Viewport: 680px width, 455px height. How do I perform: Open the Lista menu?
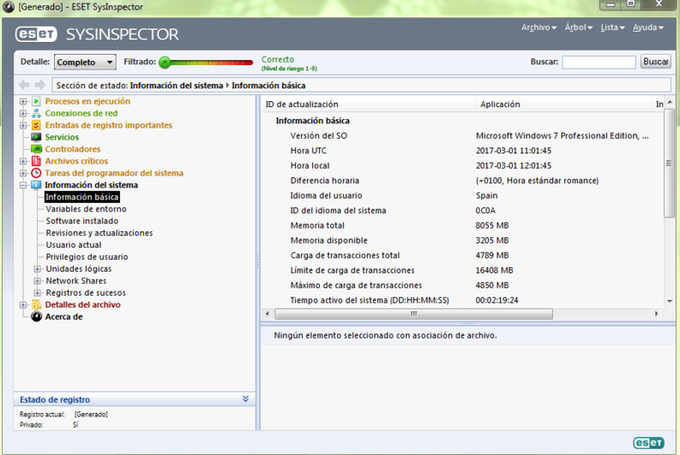click(612, 27)
